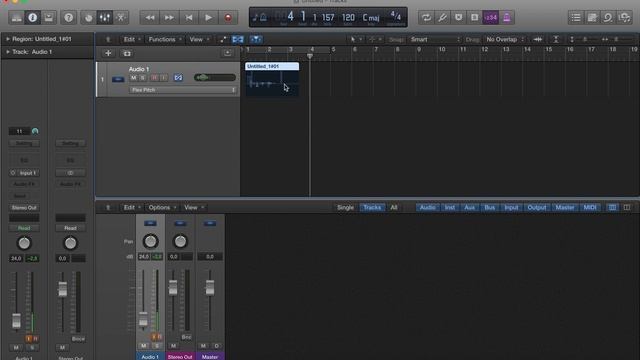Image resolution: width=640 pixels, height=360 pixels.
Task: Click the Waveform Zoom button
Action: click(x=538, y=39)
